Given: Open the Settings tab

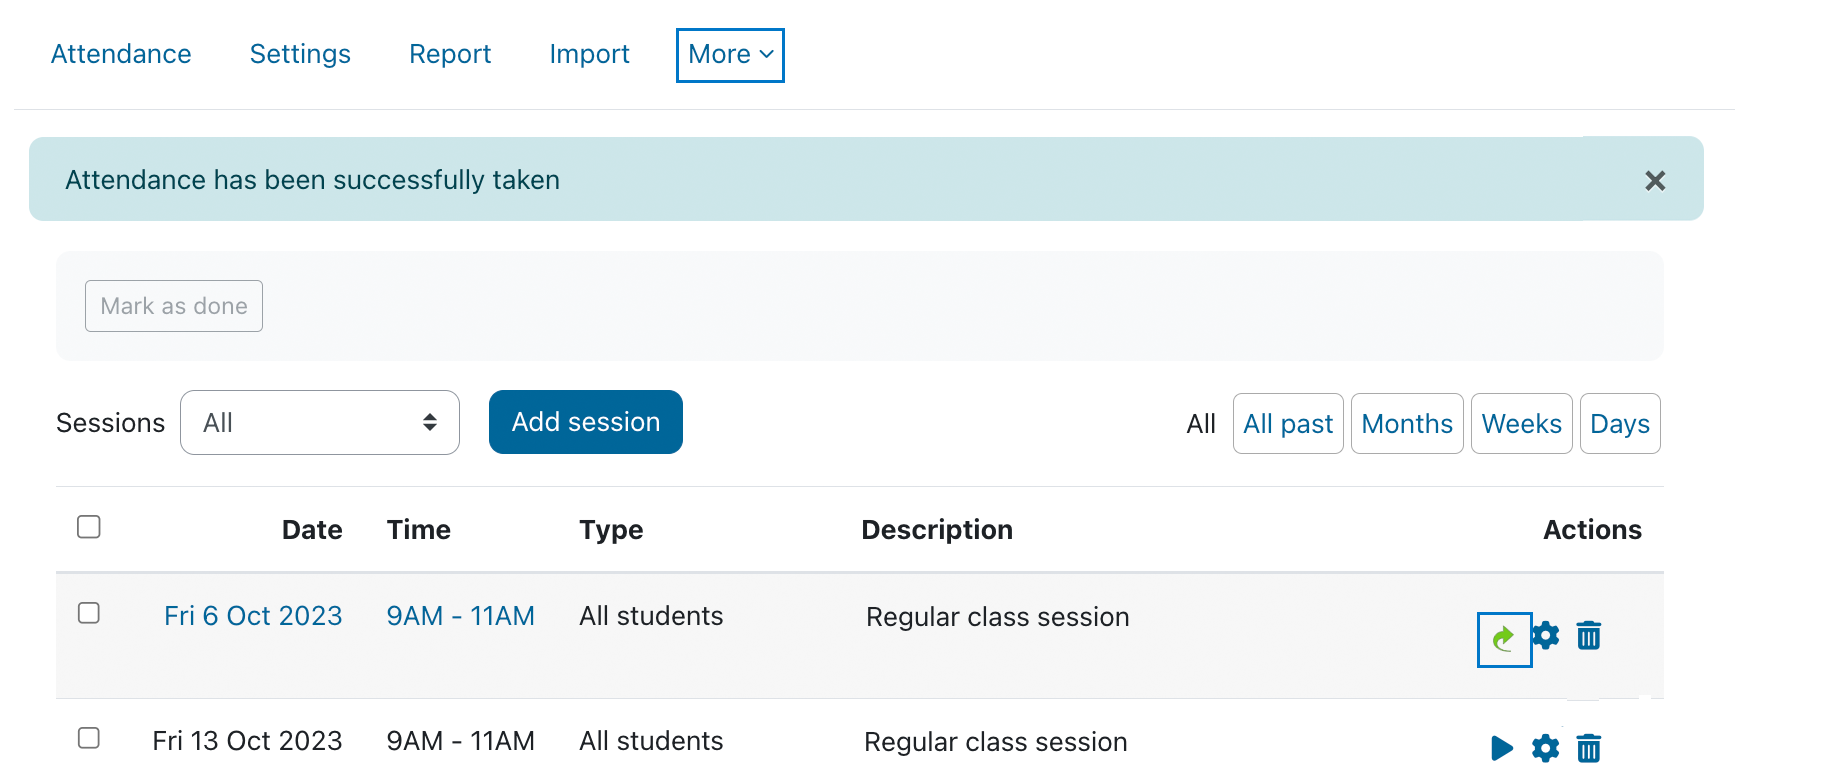Looking at the screenshot, I should (300, 54).
